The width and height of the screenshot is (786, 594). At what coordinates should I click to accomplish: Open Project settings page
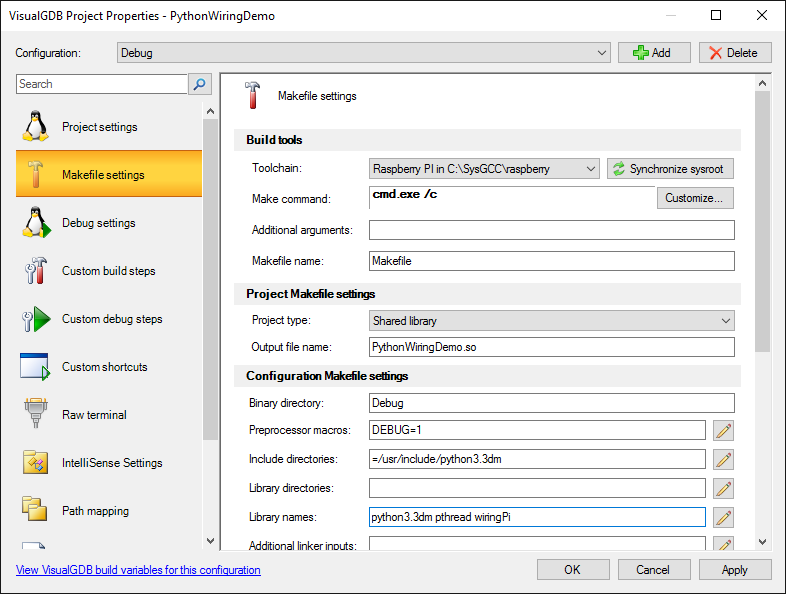tap(109, 126)
